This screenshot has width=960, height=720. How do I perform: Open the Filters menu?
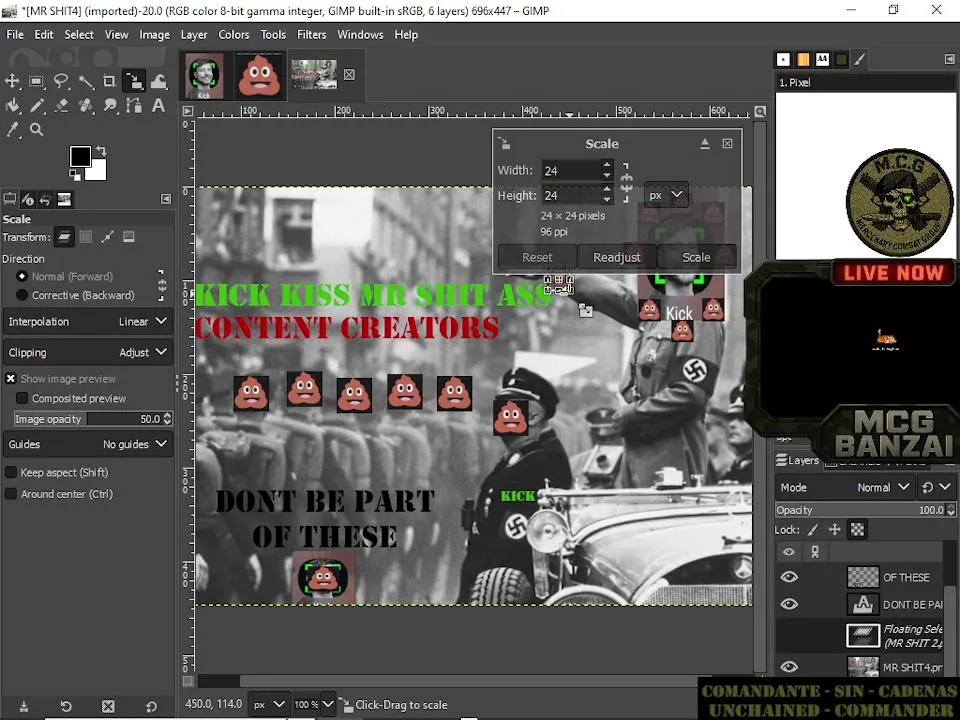312,35
